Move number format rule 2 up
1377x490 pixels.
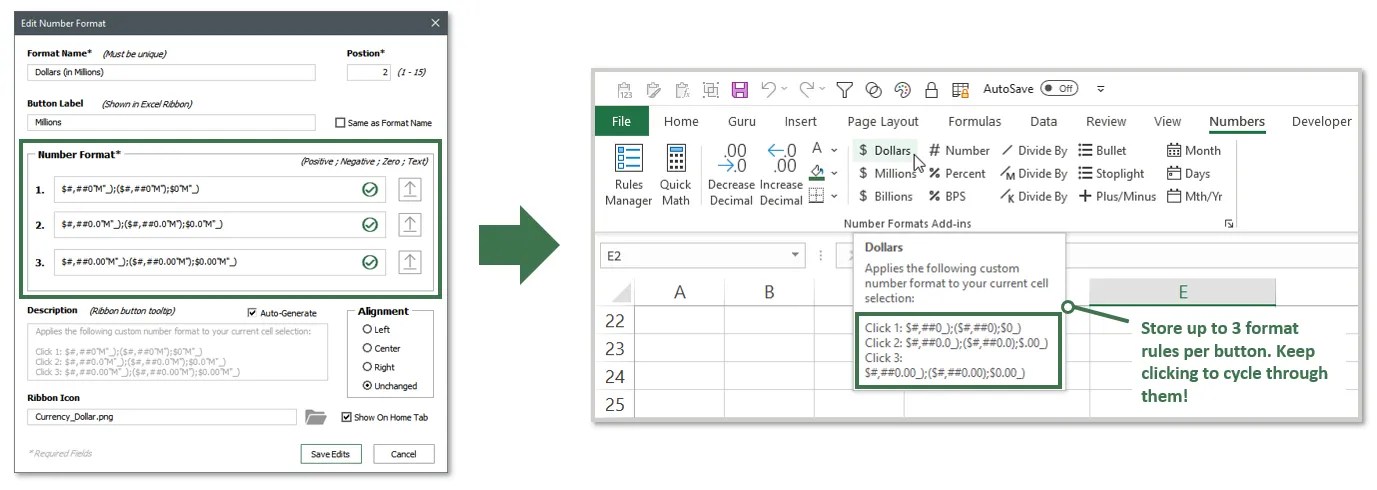pyautogui.click(x=409, y=225)
